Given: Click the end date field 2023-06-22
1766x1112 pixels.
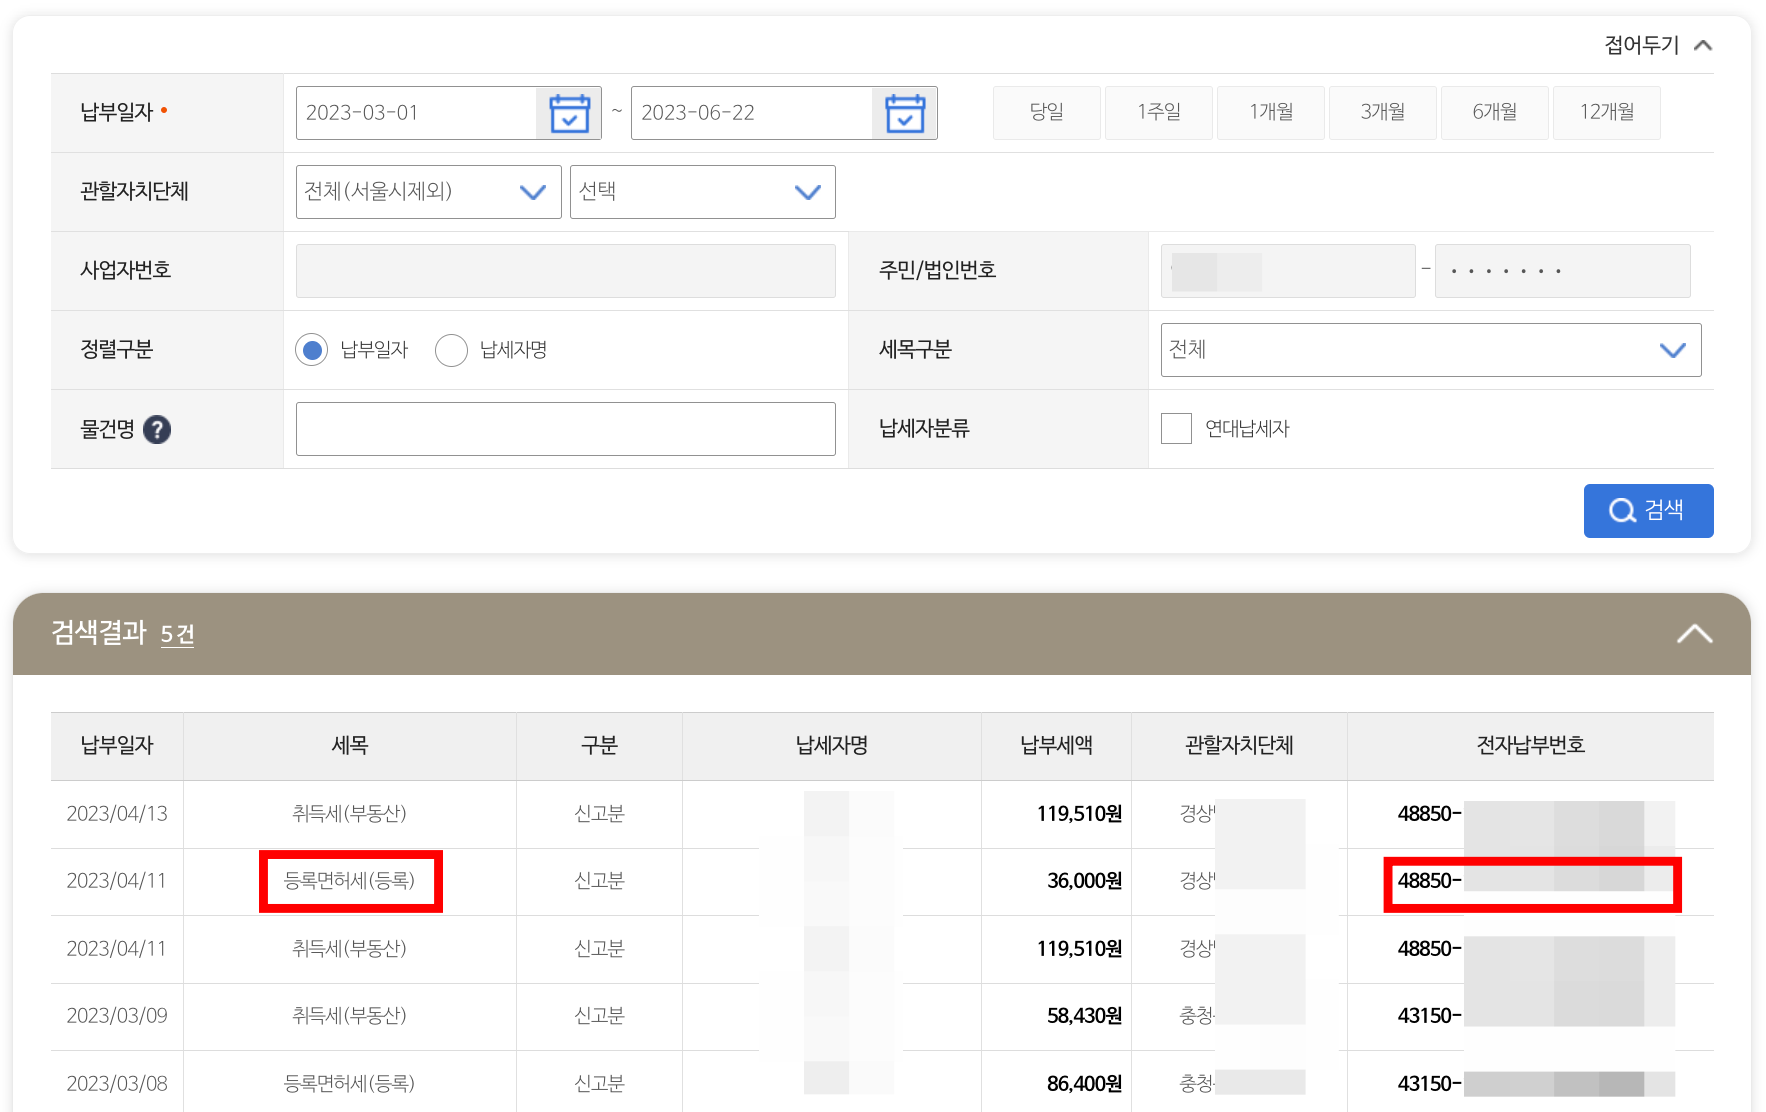Looking at the screenshot, I should pyautogui.click(x=752, y=113).
